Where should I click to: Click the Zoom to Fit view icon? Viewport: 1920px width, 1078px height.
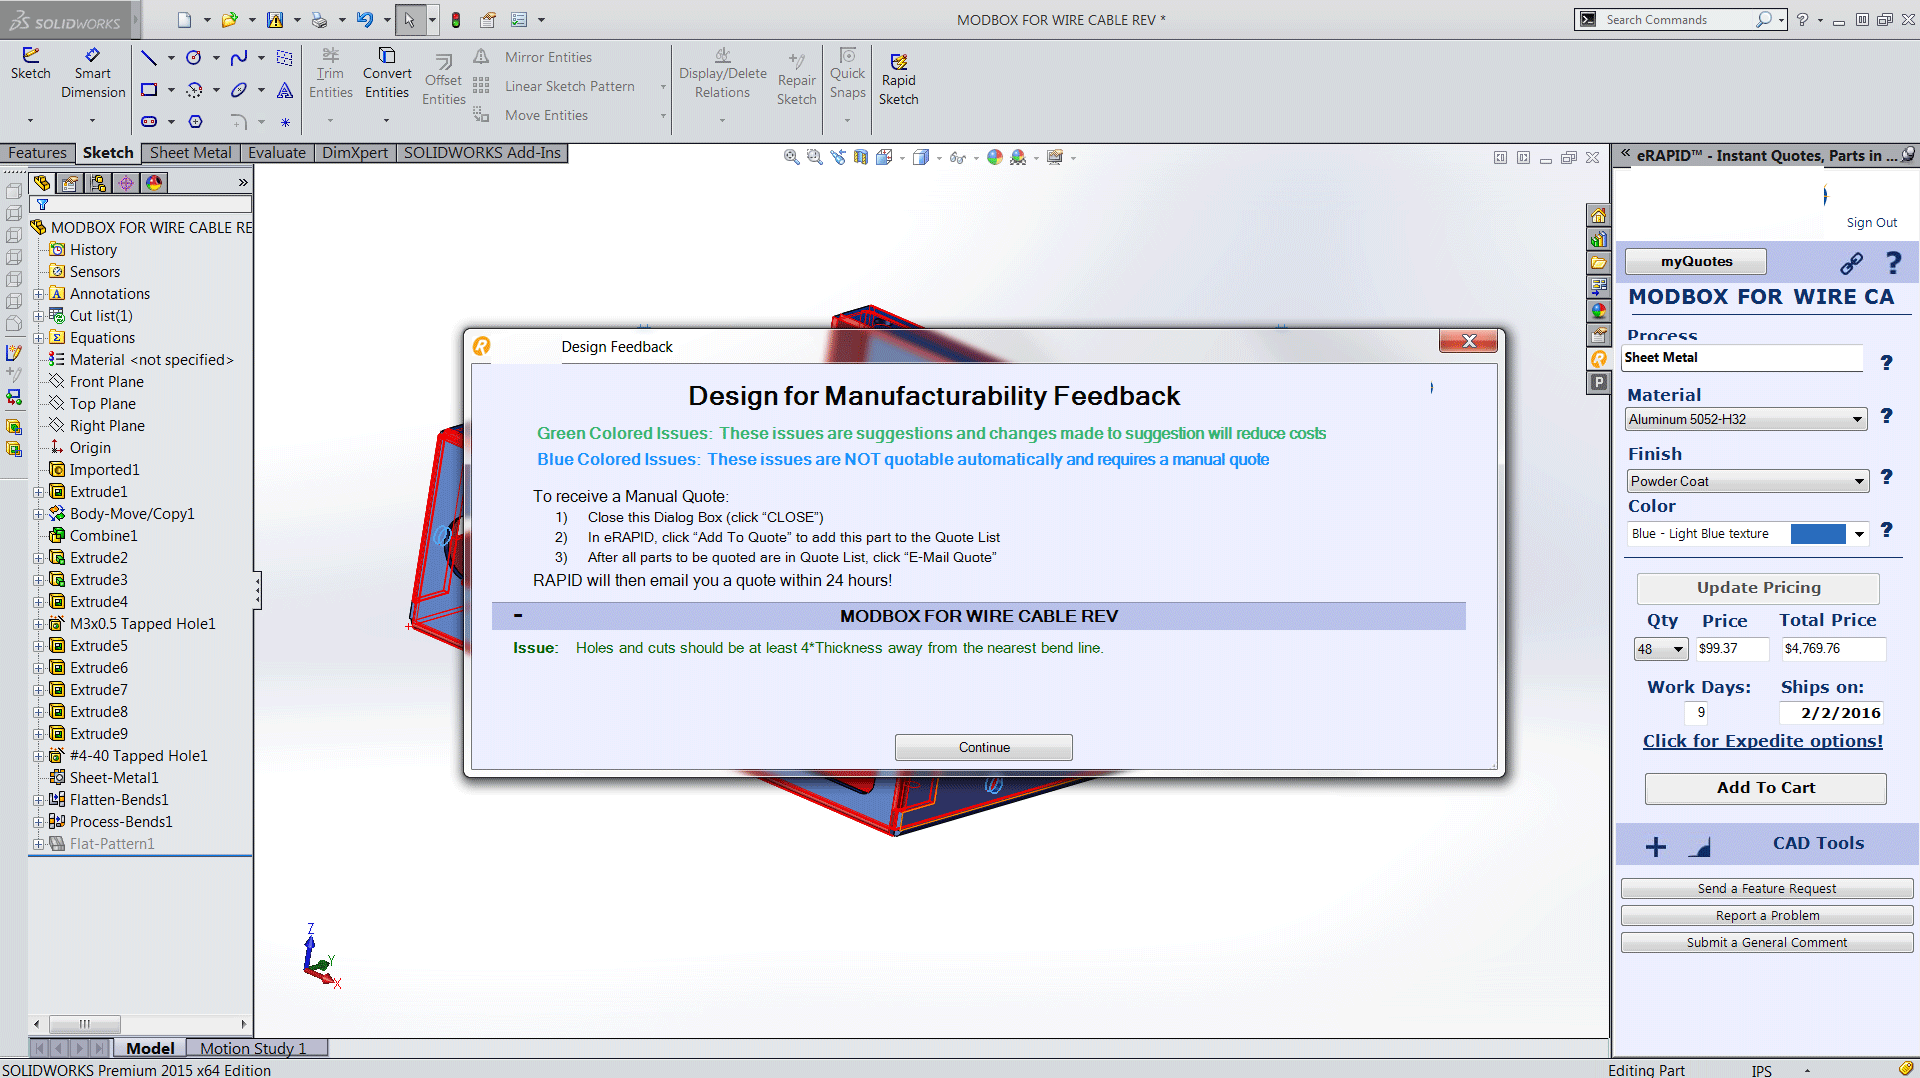point(791,157)
